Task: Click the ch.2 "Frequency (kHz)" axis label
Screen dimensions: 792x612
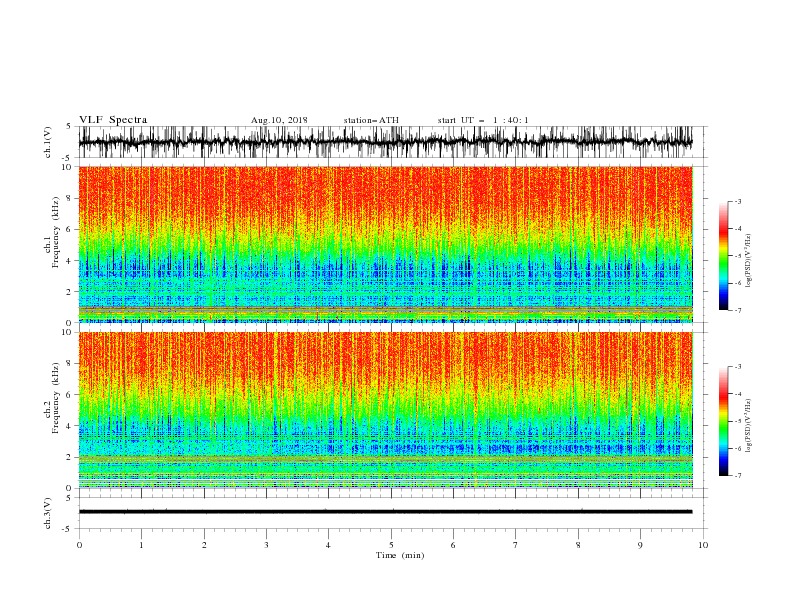Action: [x=56, y=398]
